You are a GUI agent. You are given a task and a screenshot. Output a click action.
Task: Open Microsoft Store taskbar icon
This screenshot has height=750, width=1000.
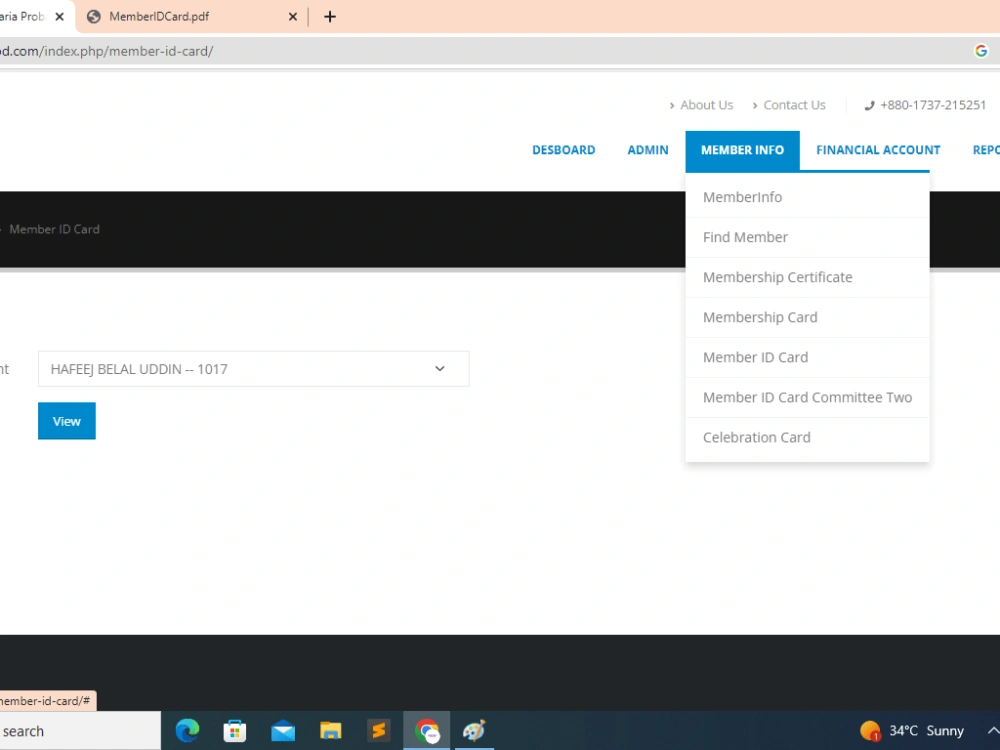[235, 730]
